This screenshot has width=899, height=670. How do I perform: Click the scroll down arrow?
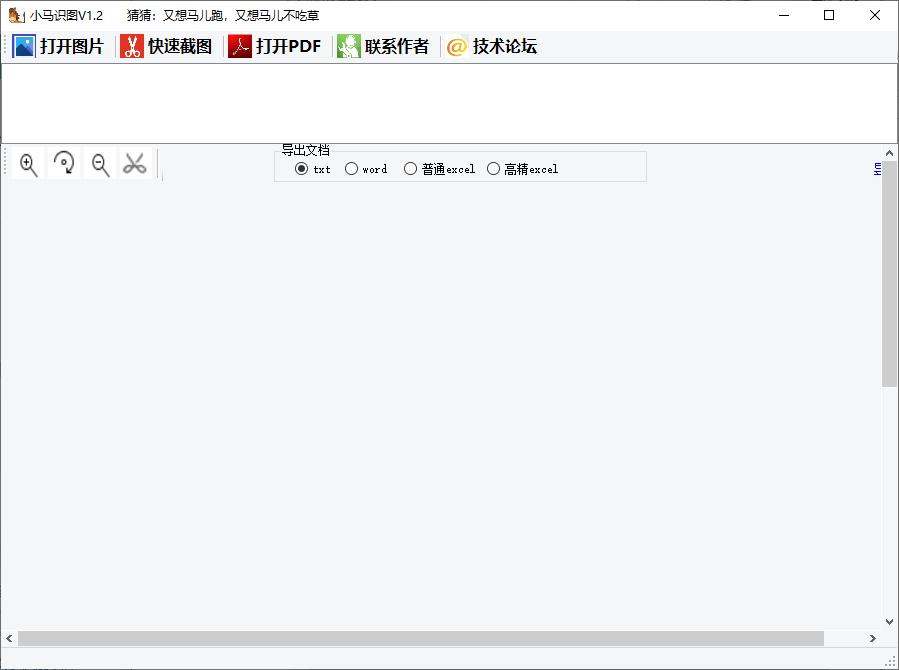[889, 622]
